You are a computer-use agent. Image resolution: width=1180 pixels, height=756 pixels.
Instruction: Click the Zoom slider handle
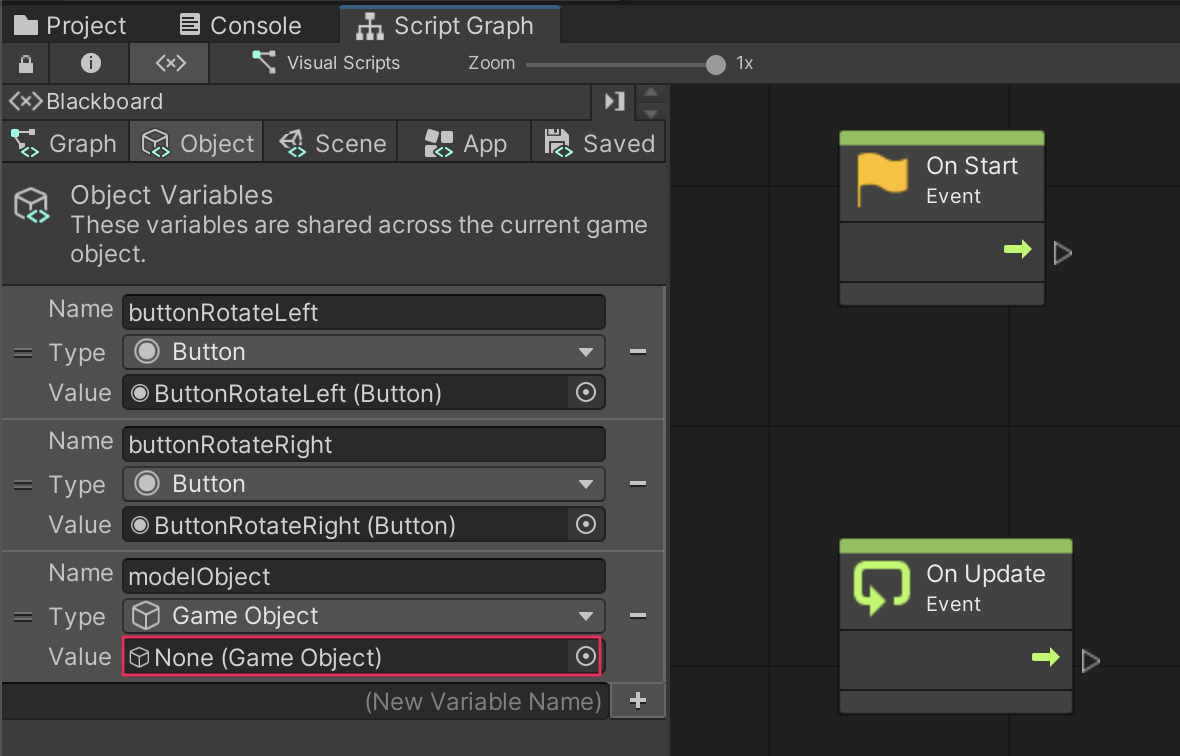[x=715, y=65]
